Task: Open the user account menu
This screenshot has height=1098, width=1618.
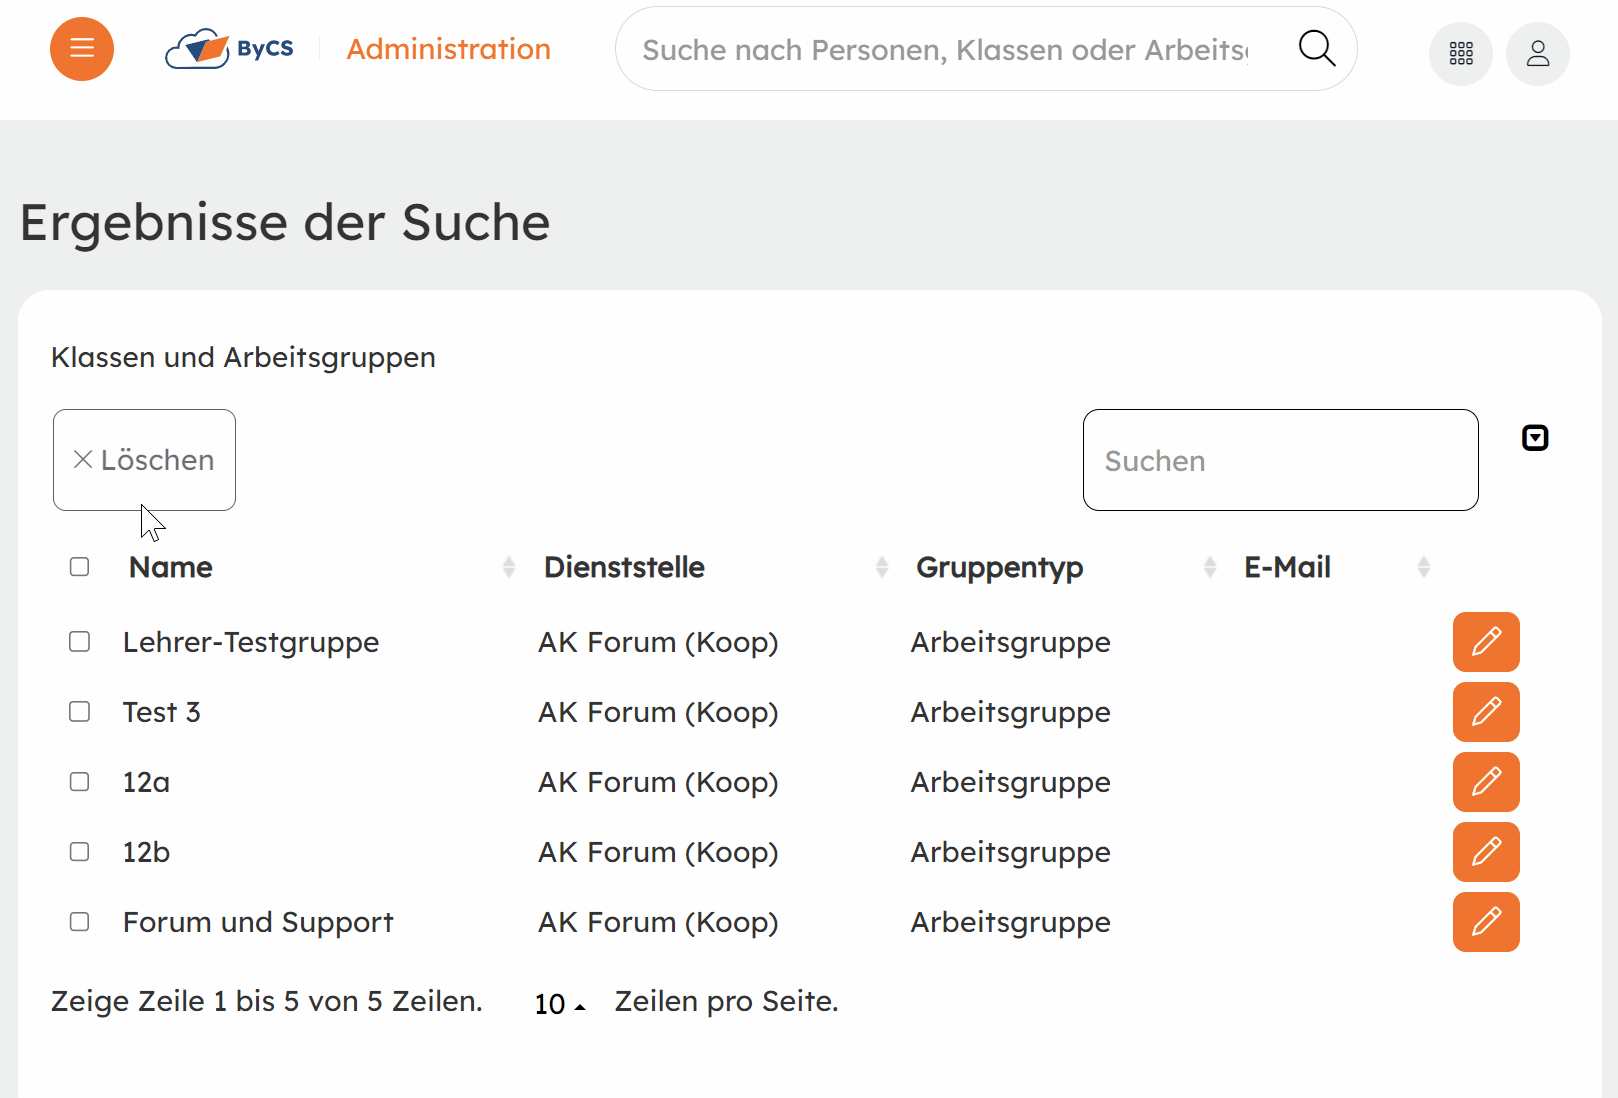Action: 1537,53
